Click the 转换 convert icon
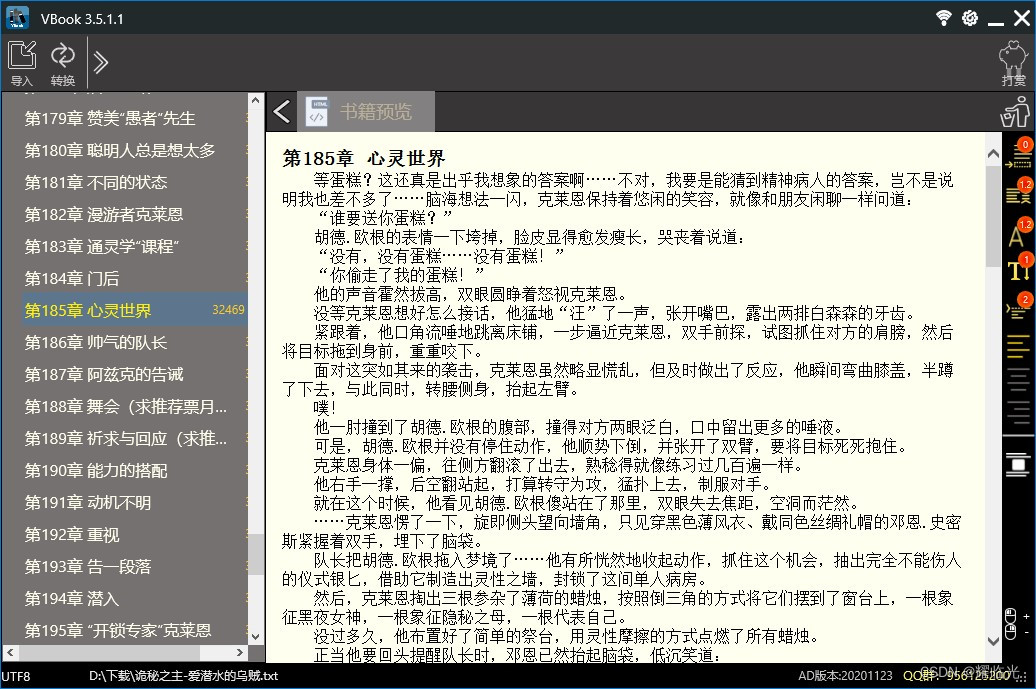The image size is (1036, 689). pos(63,62)
